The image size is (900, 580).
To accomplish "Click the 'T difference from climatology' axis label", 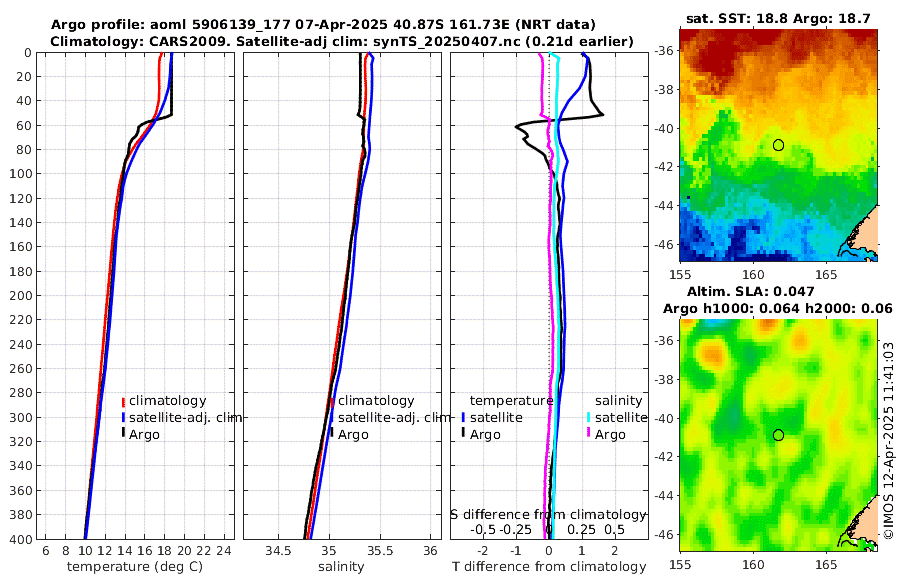I will click(549, 567).
